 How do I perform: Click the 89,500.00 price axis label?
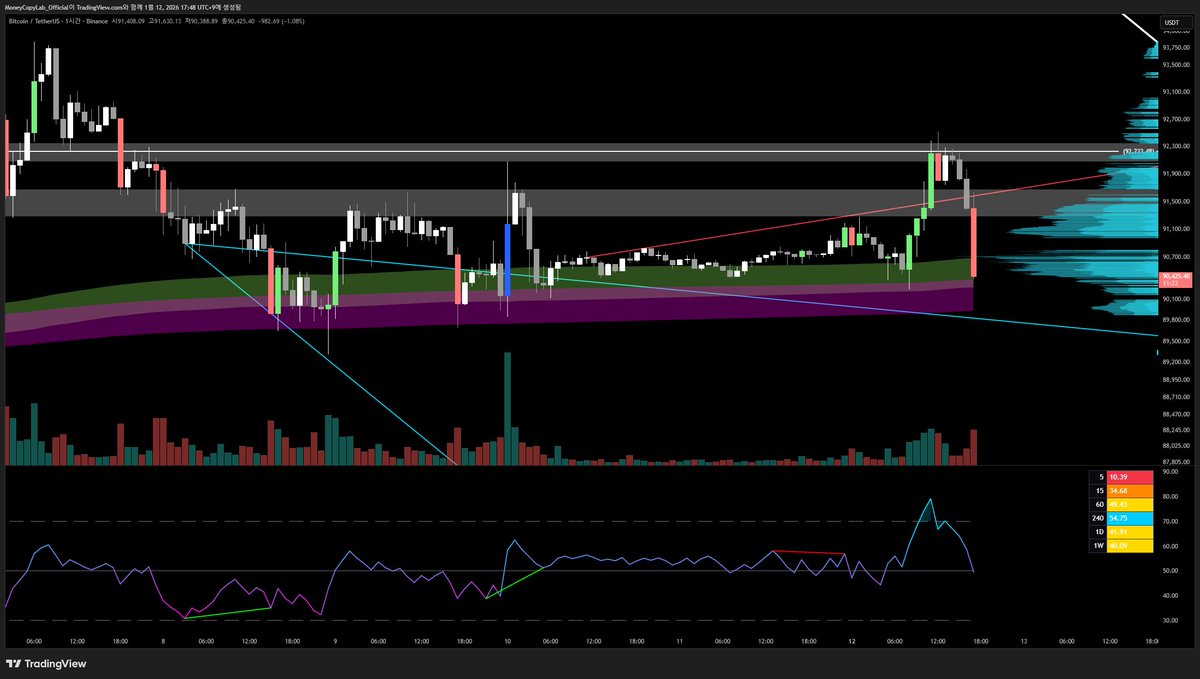point(1176,340)
